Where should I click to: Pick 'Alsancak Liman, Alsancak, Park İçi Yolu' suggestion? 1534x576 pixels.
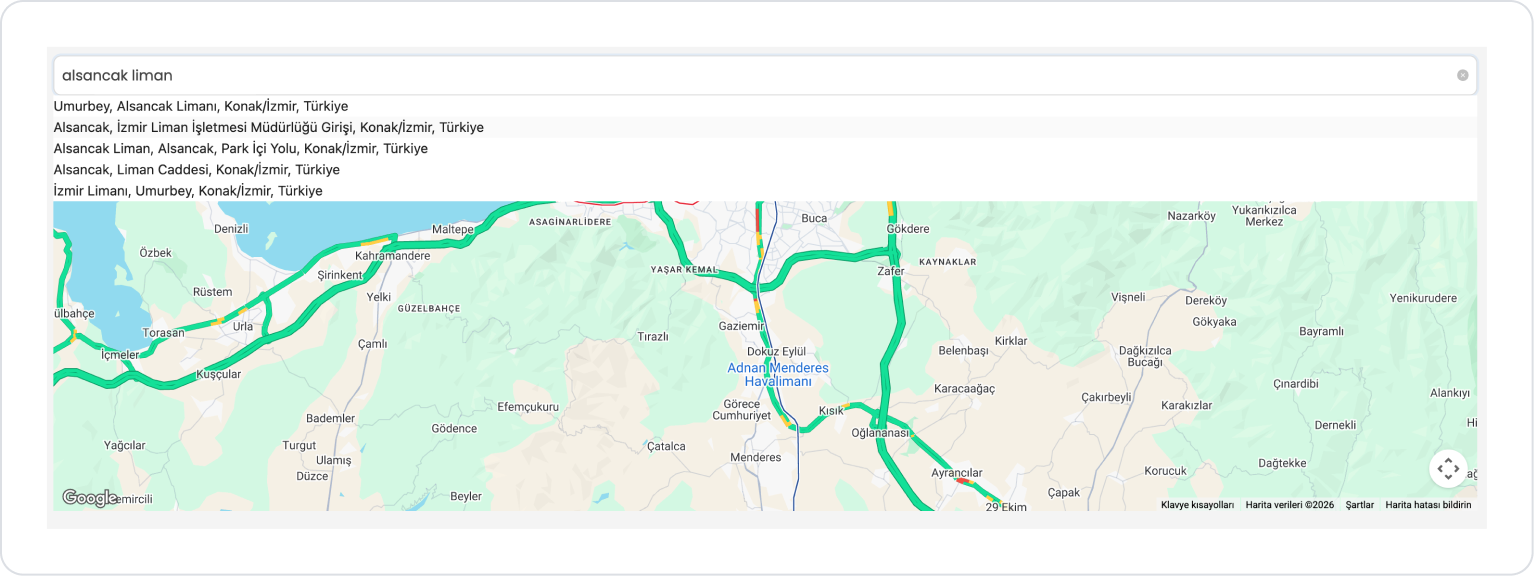point(765,148)
